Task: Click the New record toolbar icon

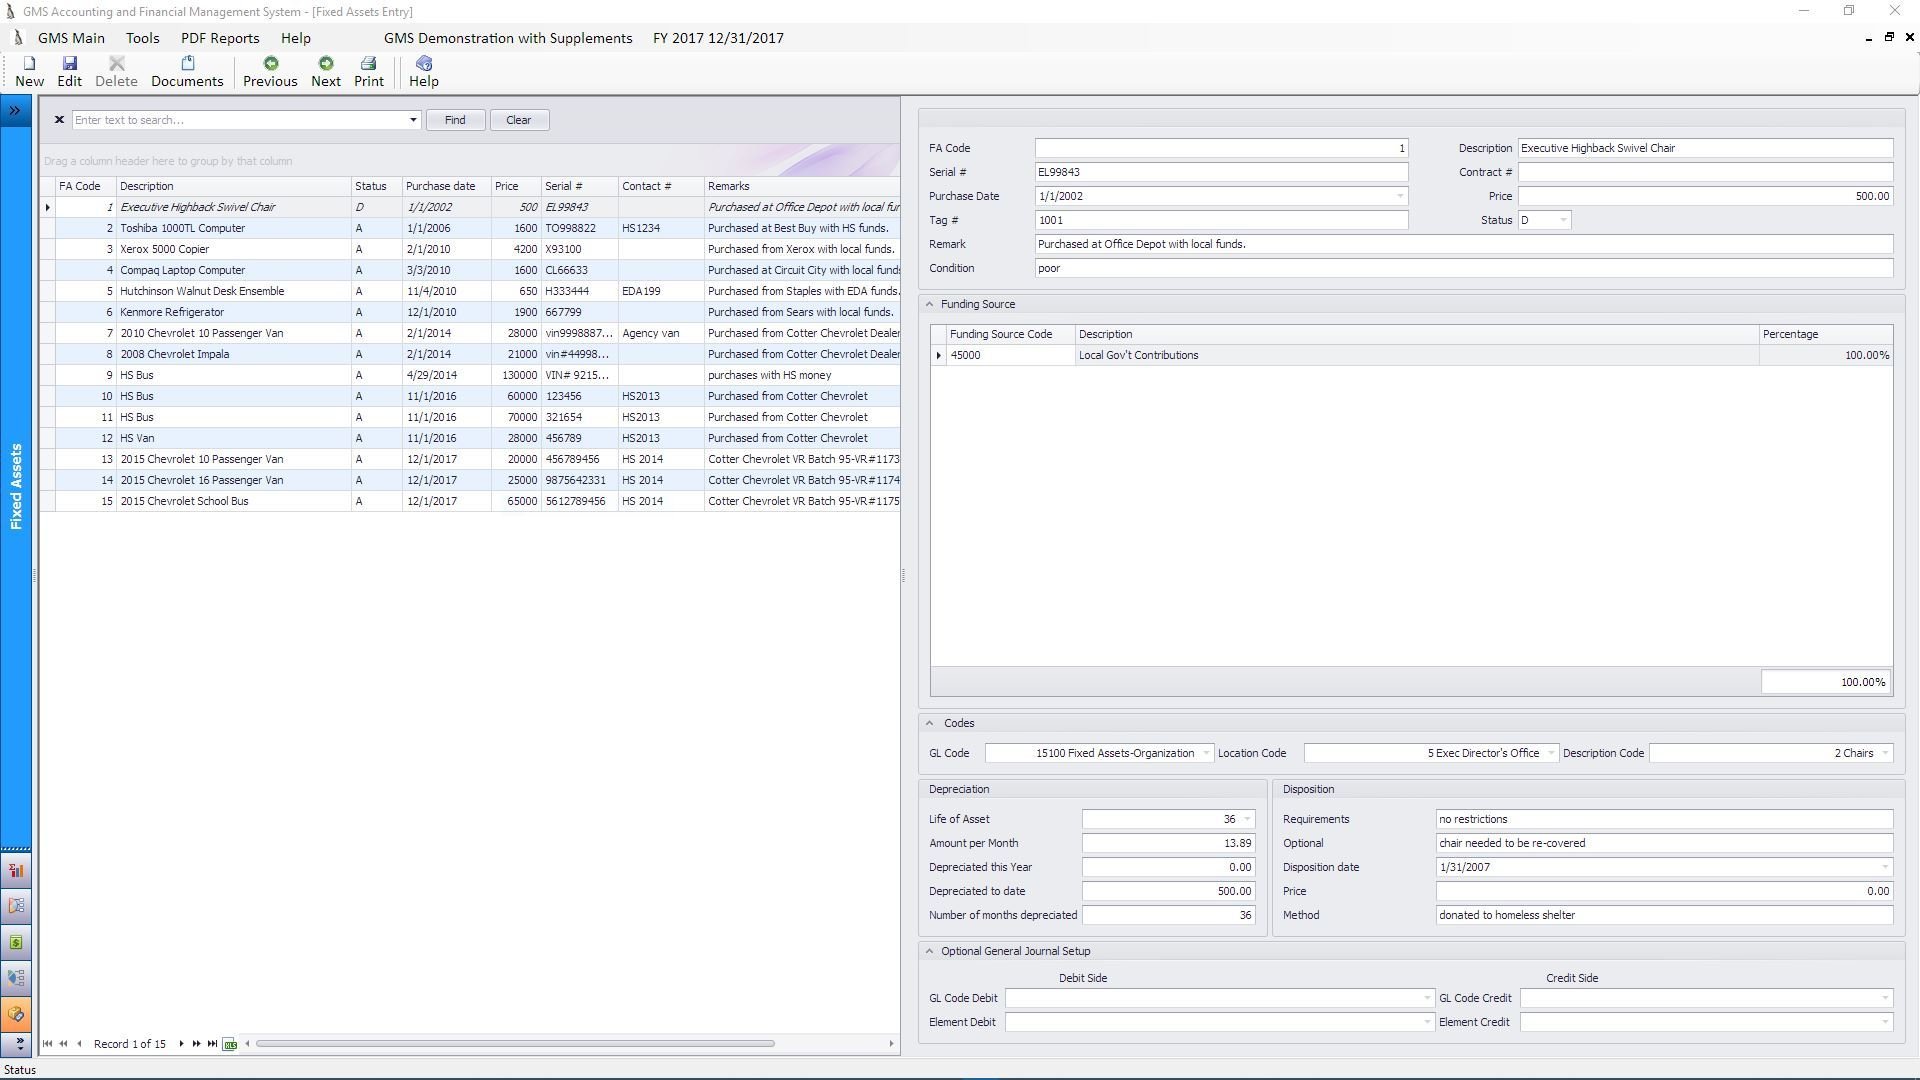Action: pyautogui.click(x=29, y=71)
